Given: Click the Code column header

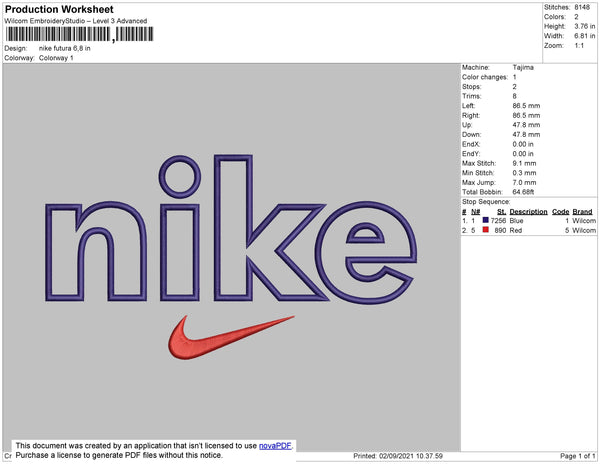Looking at the screenshot, I should tap(561, 212).
